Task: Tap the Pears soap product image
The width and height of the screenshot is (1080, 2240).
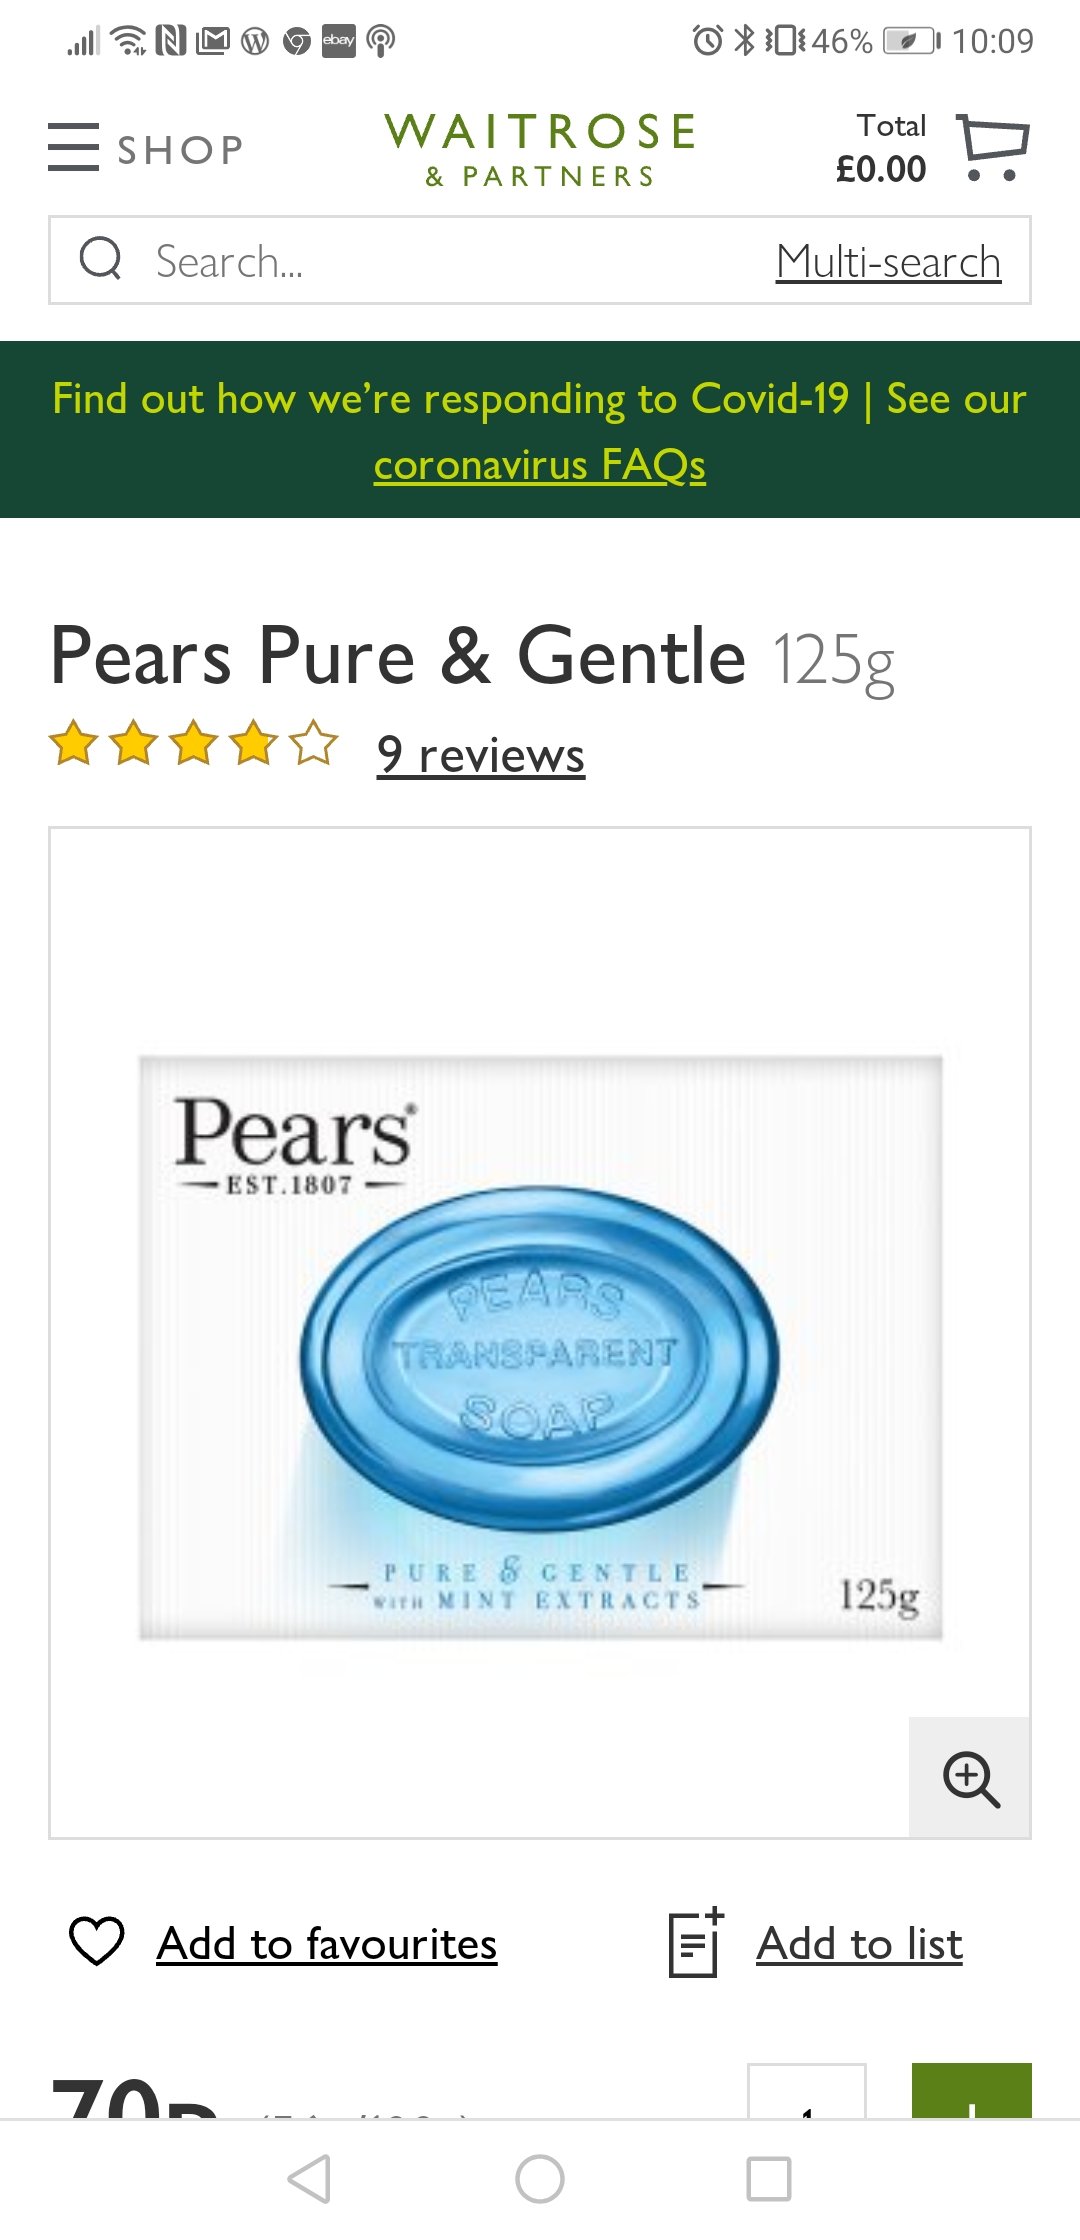Action: pos(540,1347)
